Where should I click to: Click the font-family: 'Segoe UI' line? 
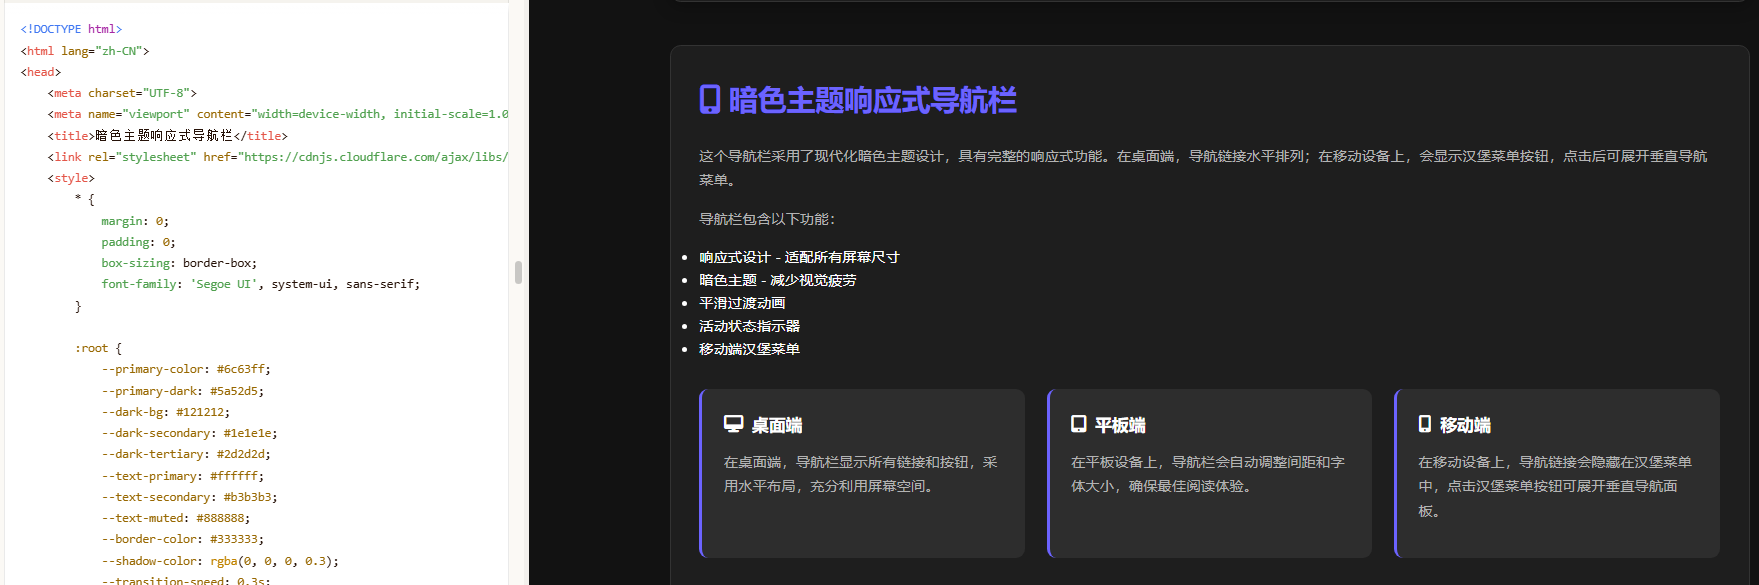pos(261,284)
